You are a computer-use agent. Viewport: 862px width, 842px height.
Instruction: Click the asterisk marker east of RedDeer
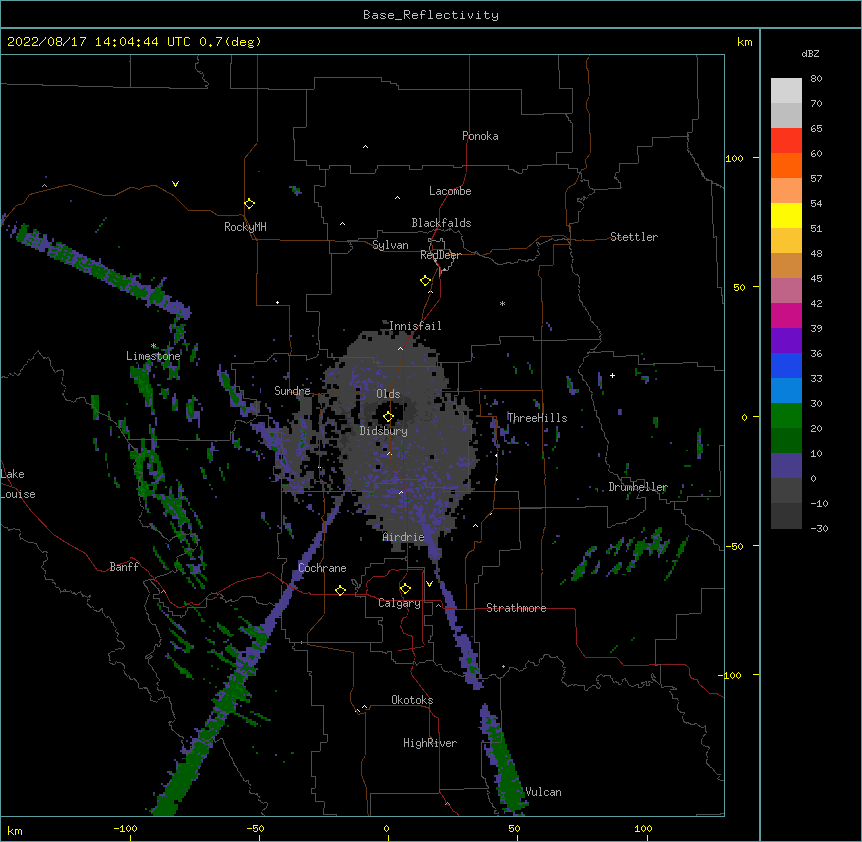[502, 303]
